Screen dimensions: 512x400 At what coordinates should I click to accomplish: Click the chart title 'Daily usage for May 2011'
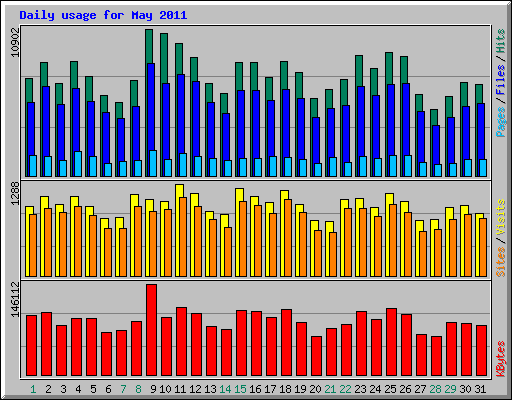[103, 15]
